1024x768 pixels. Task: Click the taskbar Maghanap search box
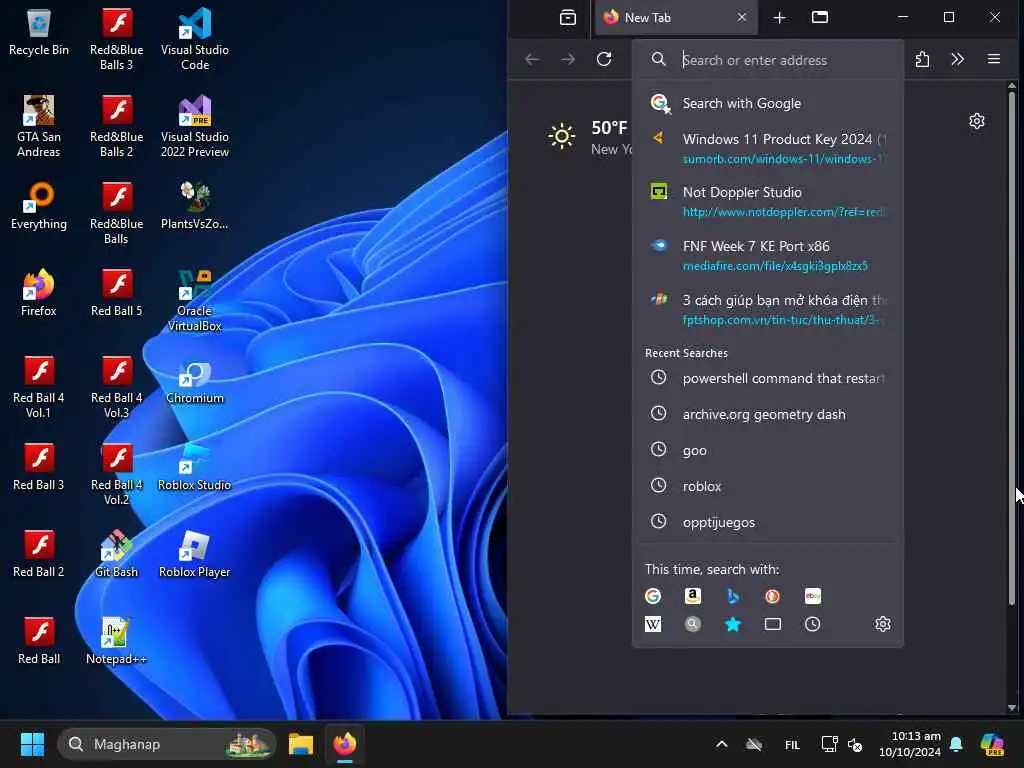point(167,744)
